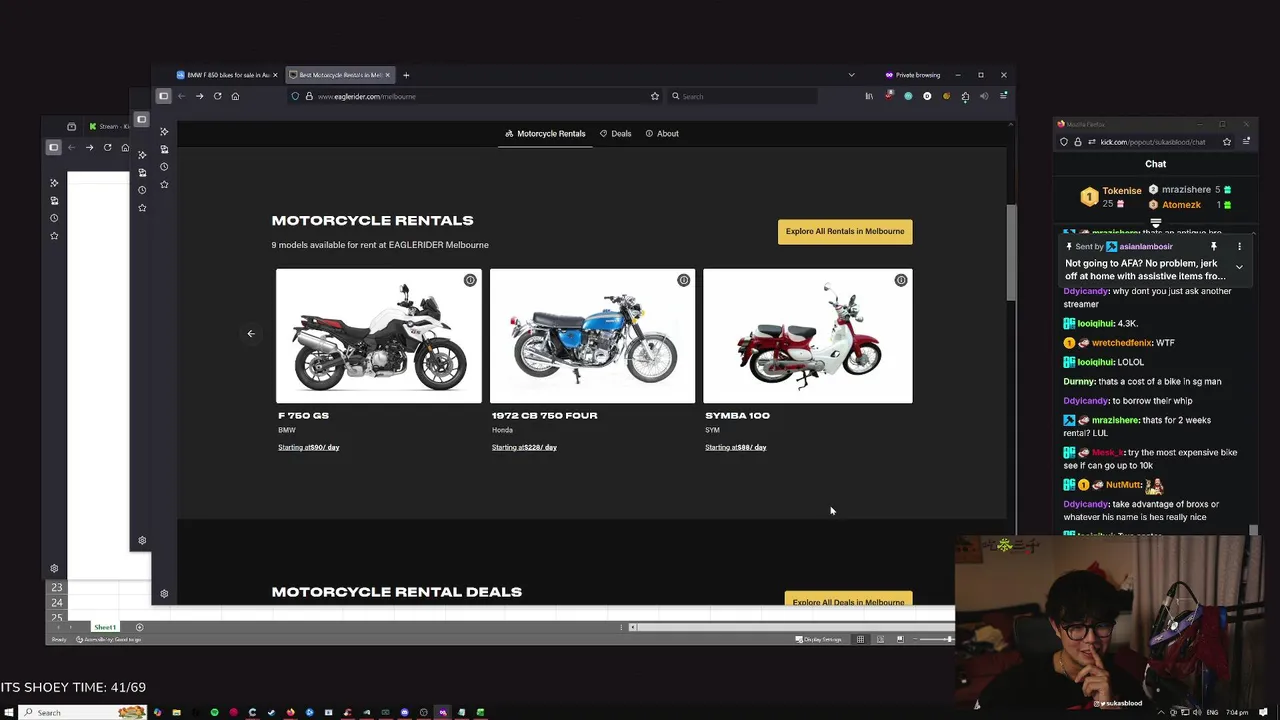The image size is (1280, 720).
Task: Open pinned message three-dot options
Action: tap(1239, 246)
